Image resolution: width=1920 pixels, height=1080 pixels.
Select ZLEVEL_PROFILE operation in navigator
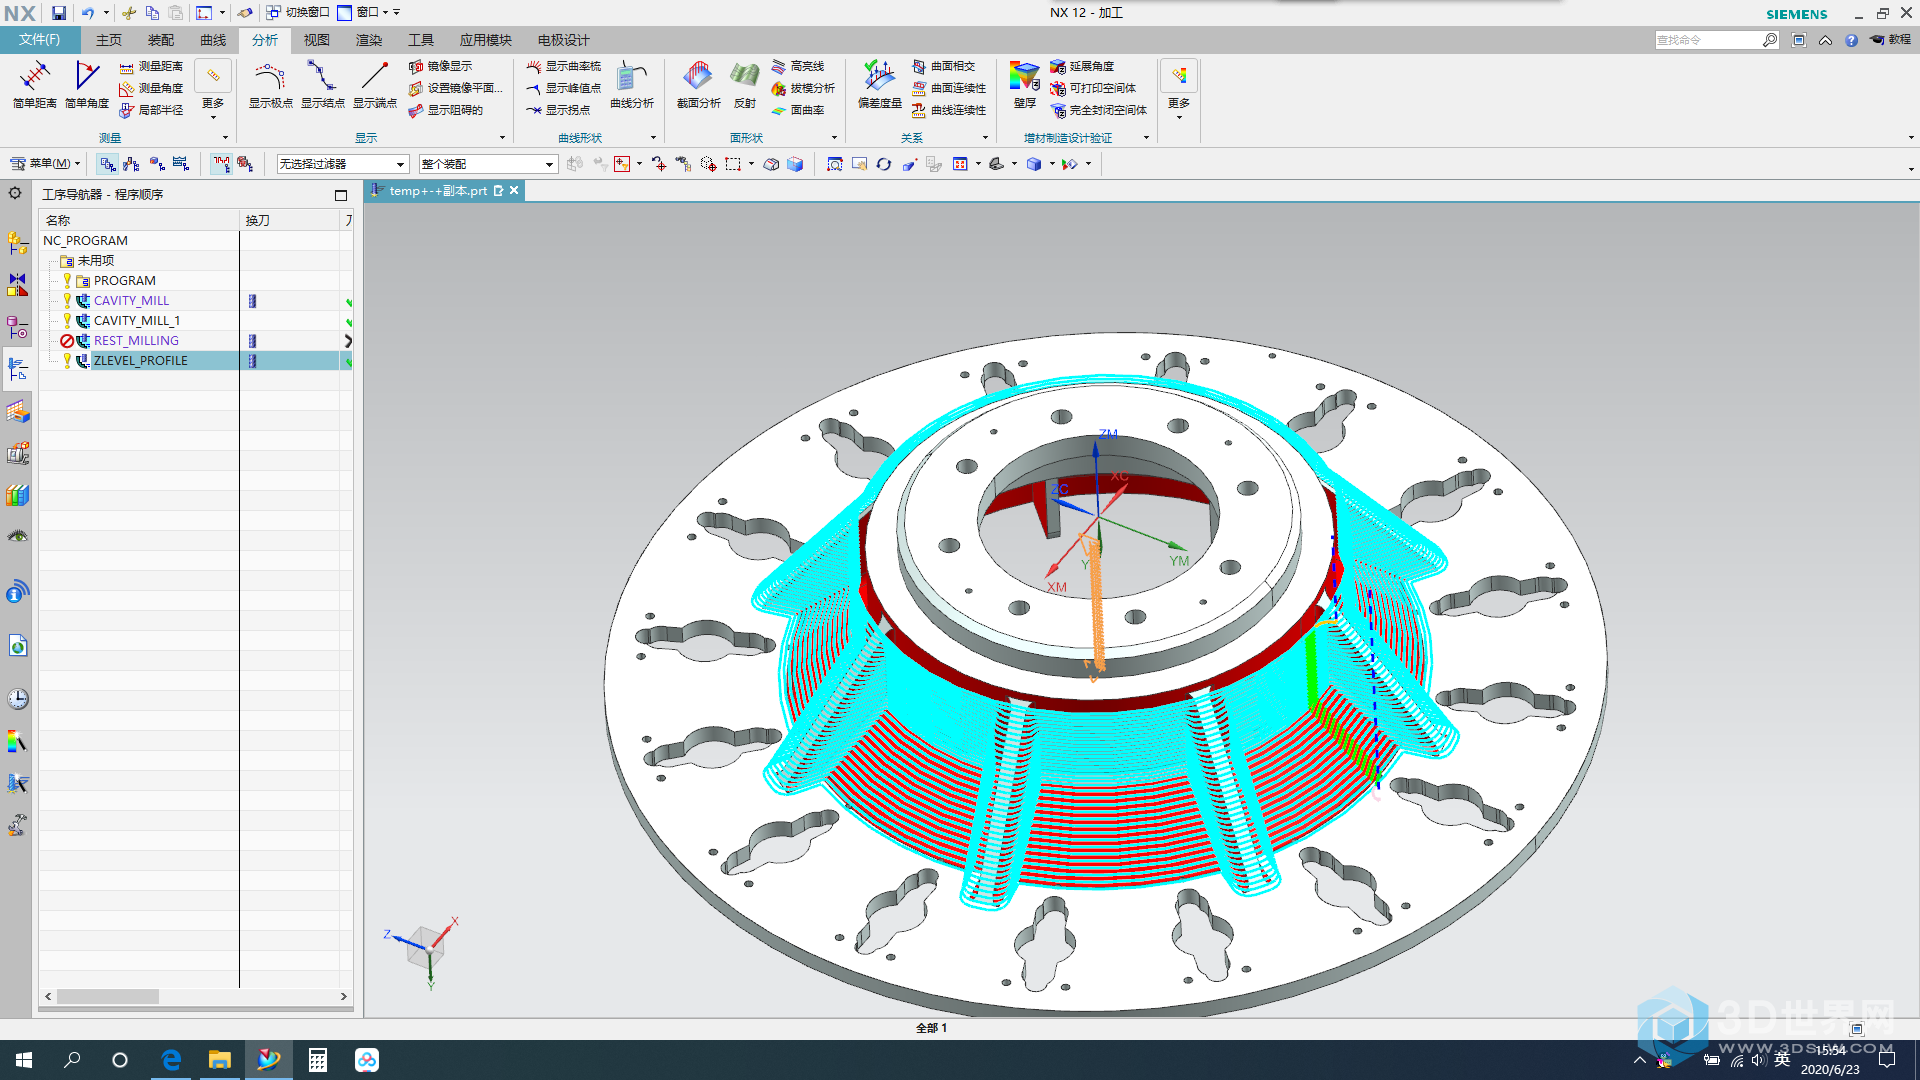pyautogui.click(x=140, y=360)
